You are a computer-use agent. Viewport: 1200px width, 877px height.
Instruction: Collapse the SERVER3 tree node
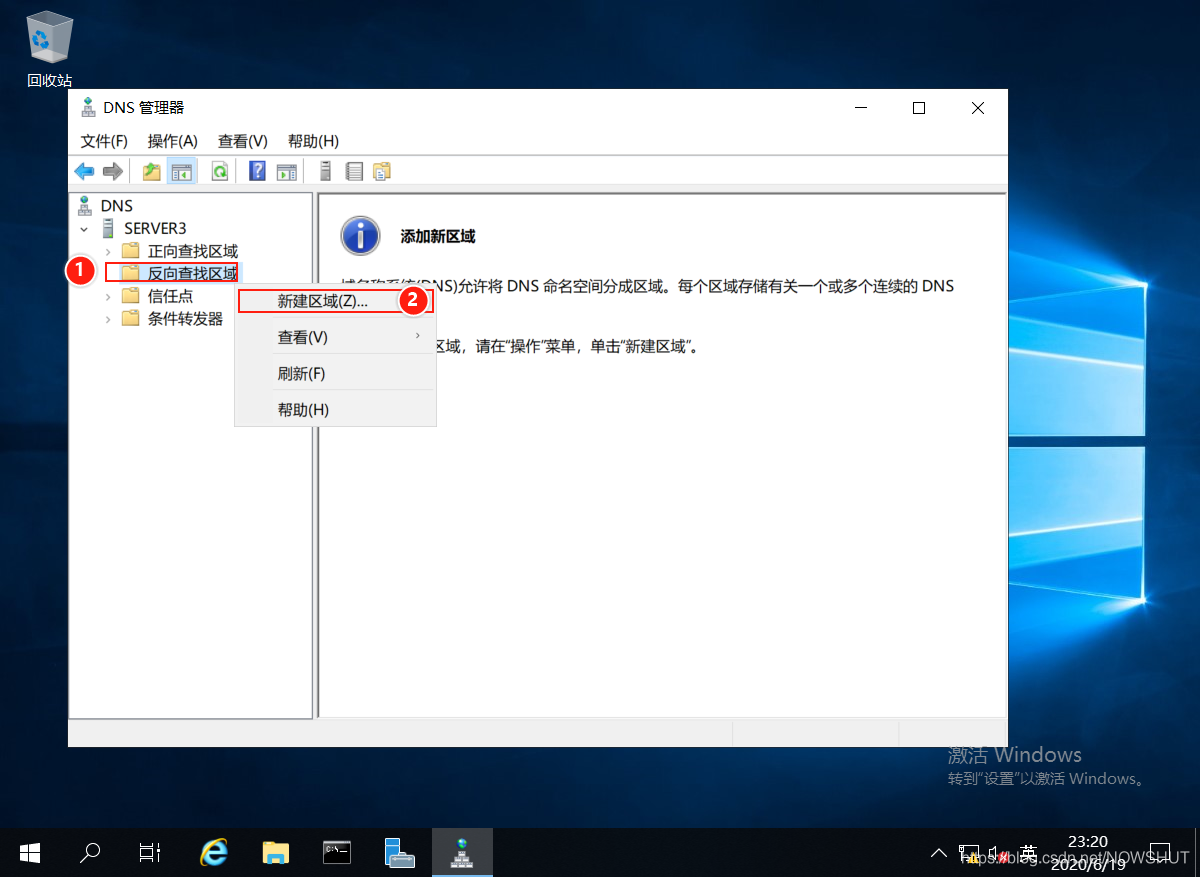[84, 228]
